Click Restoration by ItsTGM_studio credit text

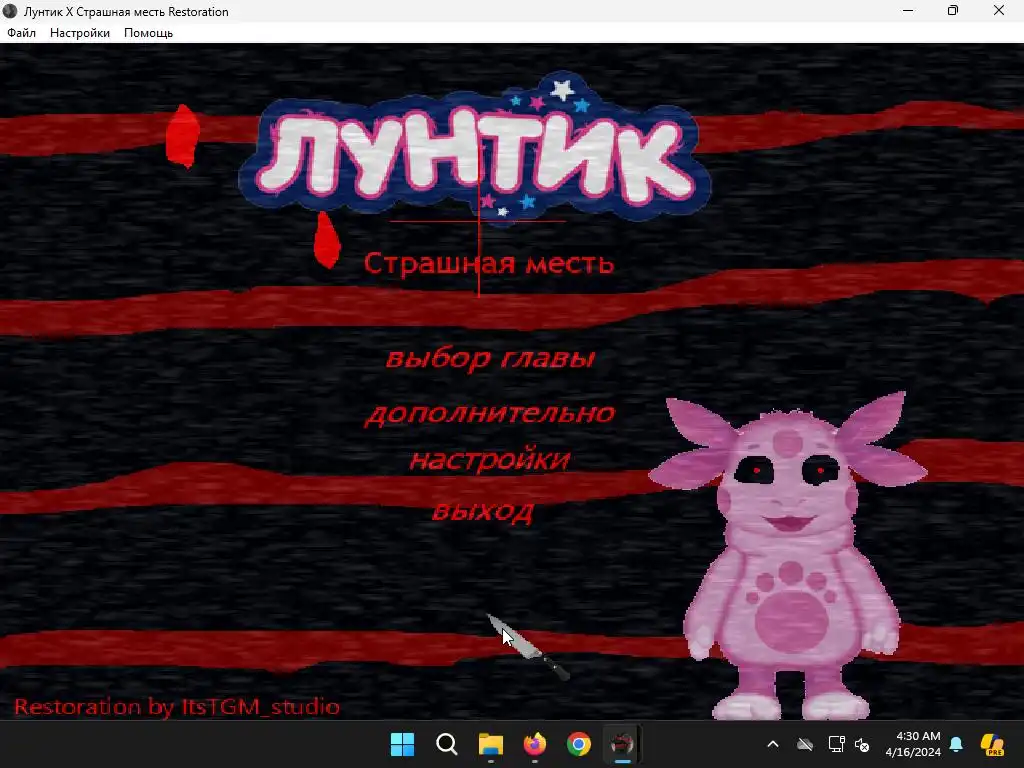(177, 707)
